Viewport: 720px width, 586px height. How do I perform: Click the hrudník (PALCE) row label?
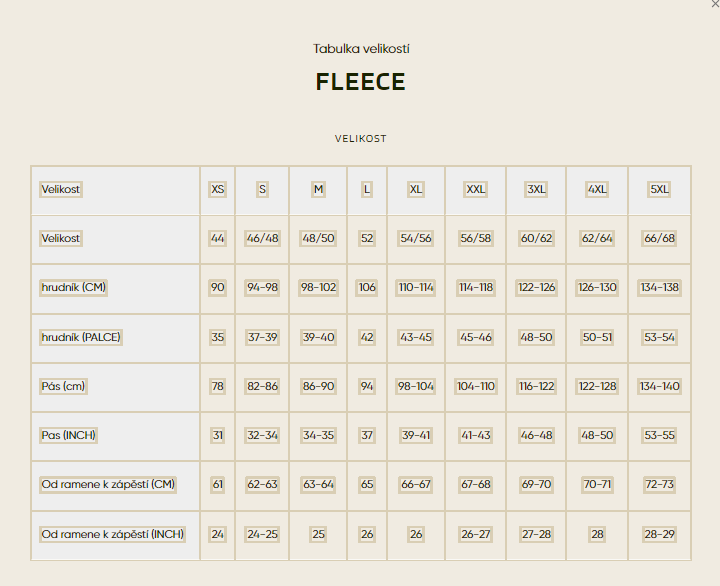[x=81, y=338]
